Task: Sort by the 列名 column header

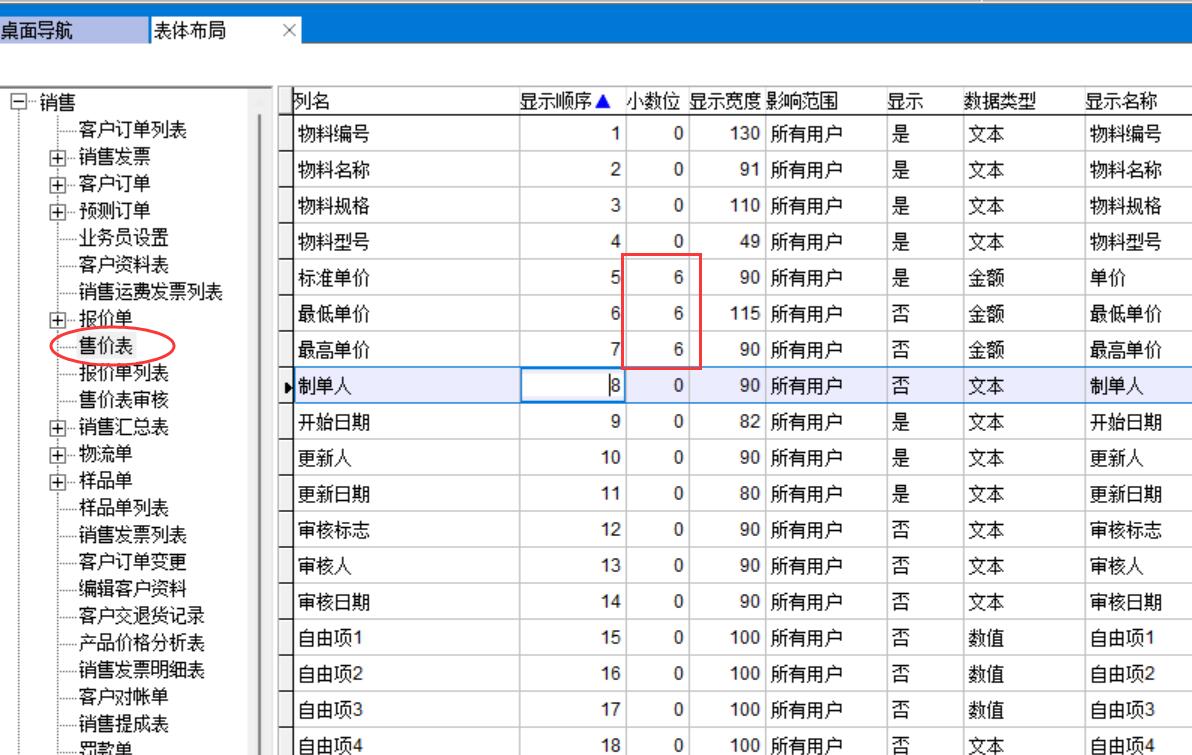Action: click(312, 102)
